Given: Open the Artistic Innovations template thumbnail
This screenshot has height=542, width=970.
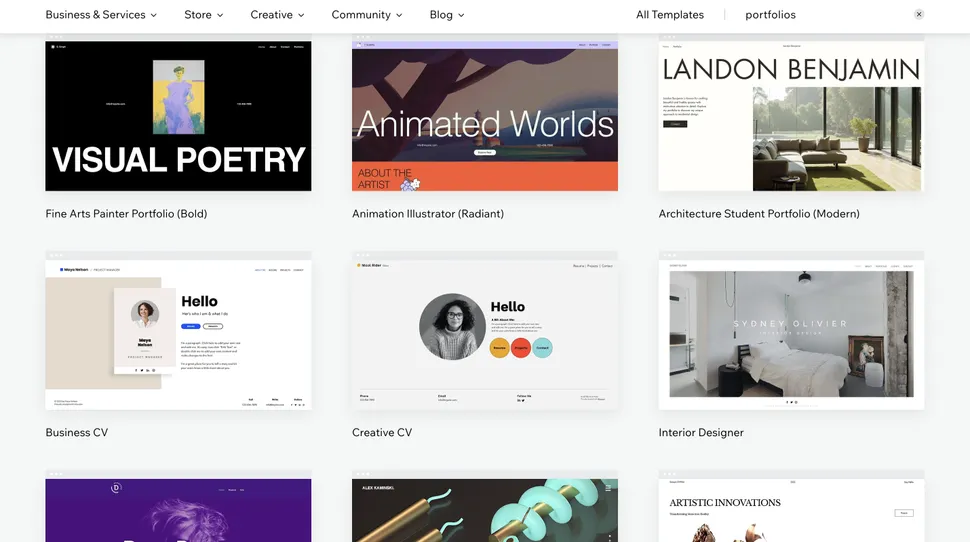Looking at the screenshot, I should click(x=791, y=510).
